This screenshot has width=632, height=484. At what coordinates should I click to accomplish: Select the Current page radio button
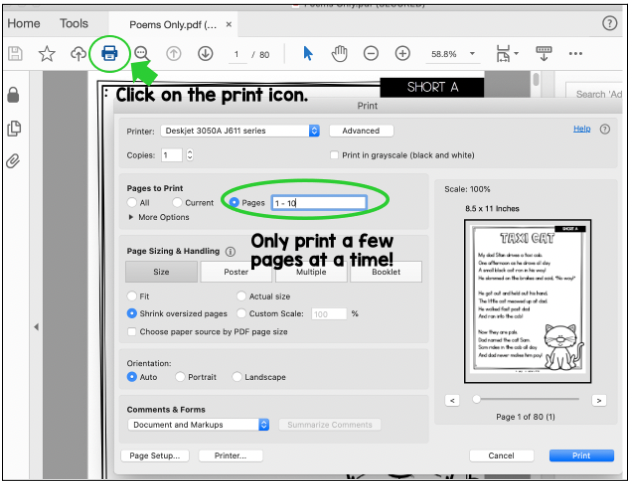pos(177,202)
